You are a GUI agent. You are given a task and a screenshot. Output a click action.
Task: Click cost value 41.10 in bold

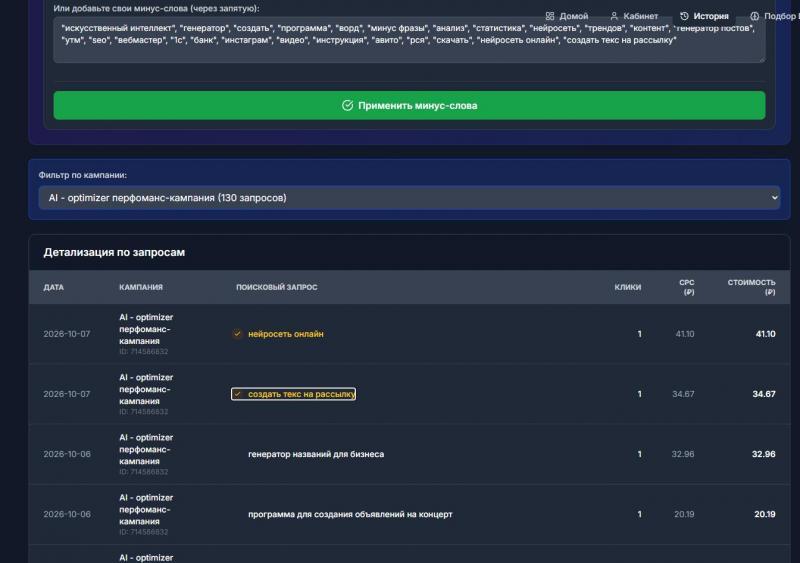[765, 334]
